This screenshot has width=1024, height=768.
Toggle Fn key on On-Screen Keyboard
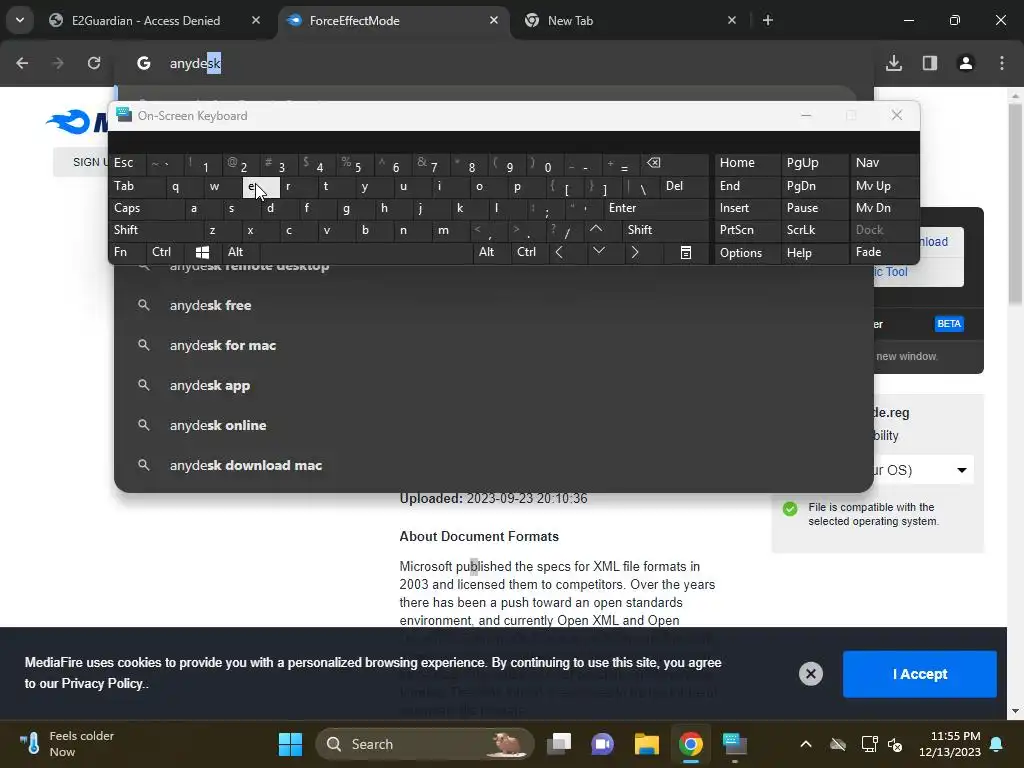[127, 252]
